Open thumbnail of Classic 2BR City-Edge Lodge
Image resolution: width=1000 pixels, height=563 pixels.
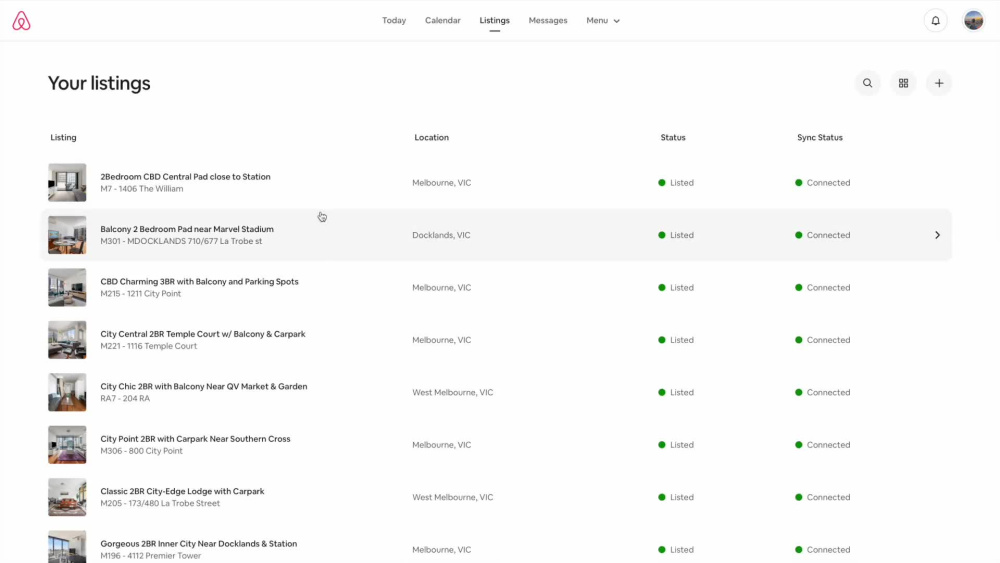67,497
